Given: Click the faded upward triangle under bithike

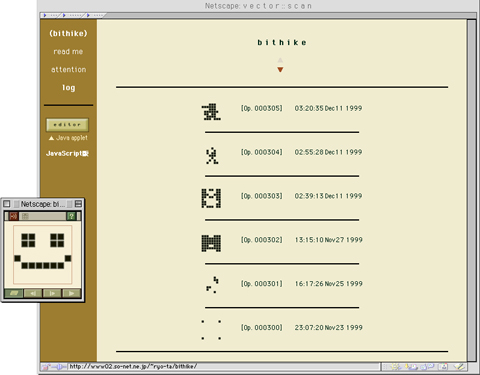Looking at the screenshot, I should pyautogui.click(x=280, y=60).
